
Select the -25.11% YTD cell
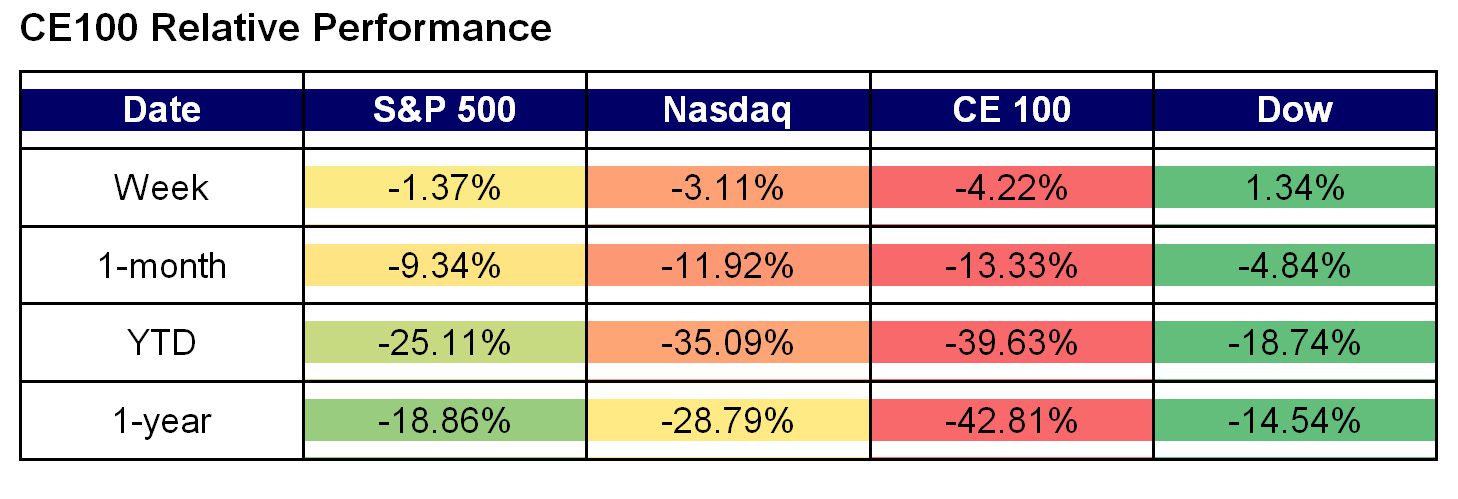point(444,344)
